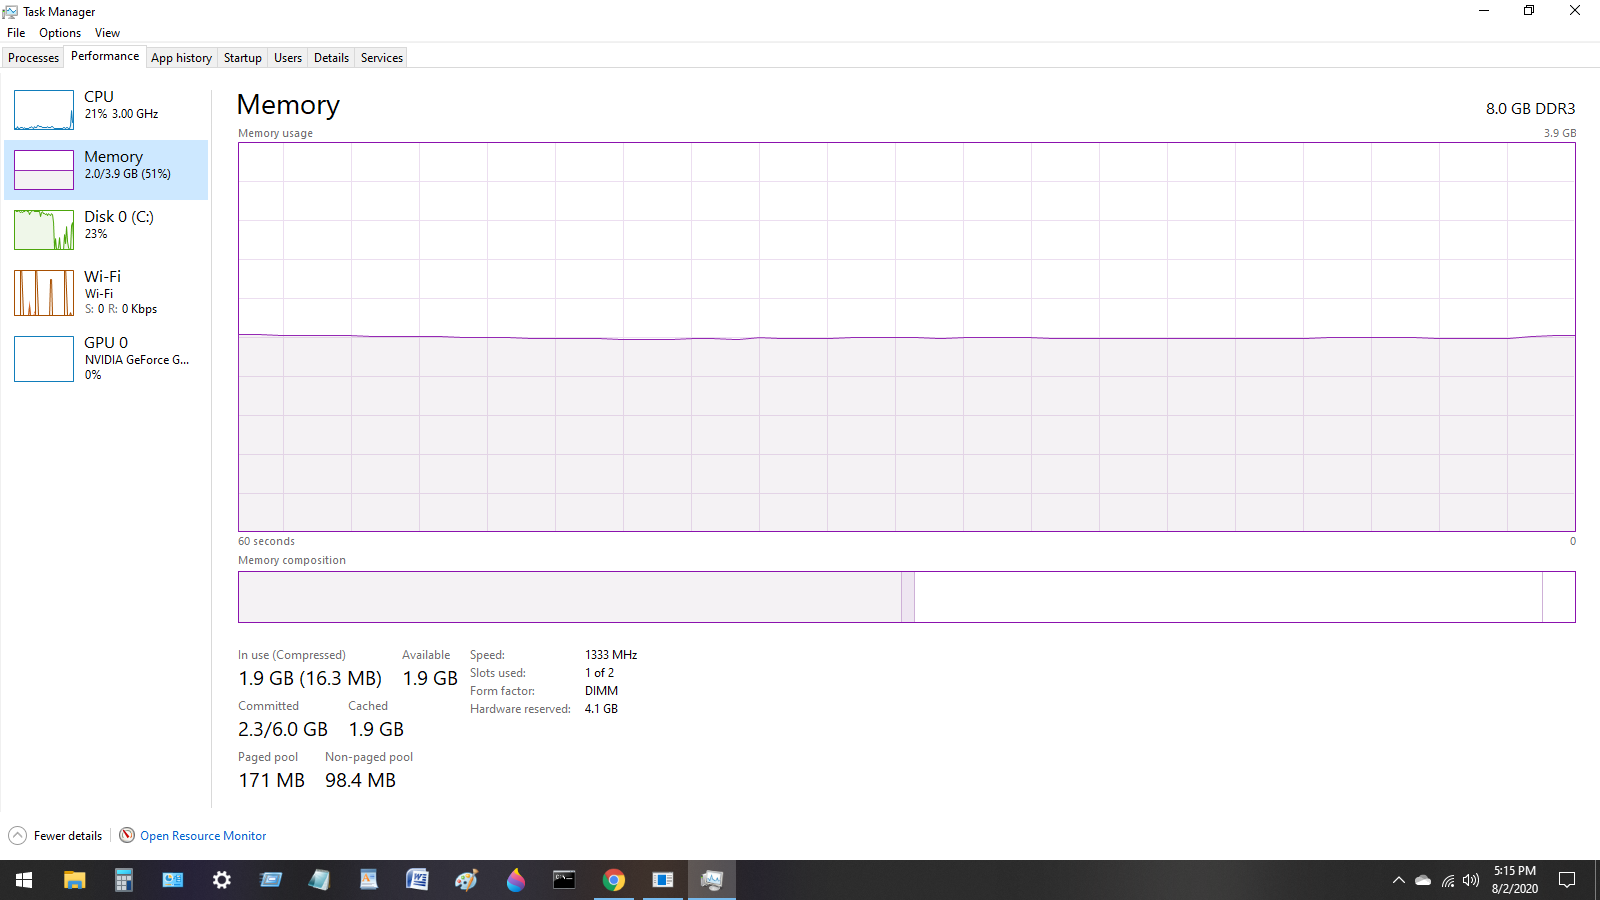The image size is (1600, 900).
Task: Click the DIMM form factor value
Action: click(601, 691)
